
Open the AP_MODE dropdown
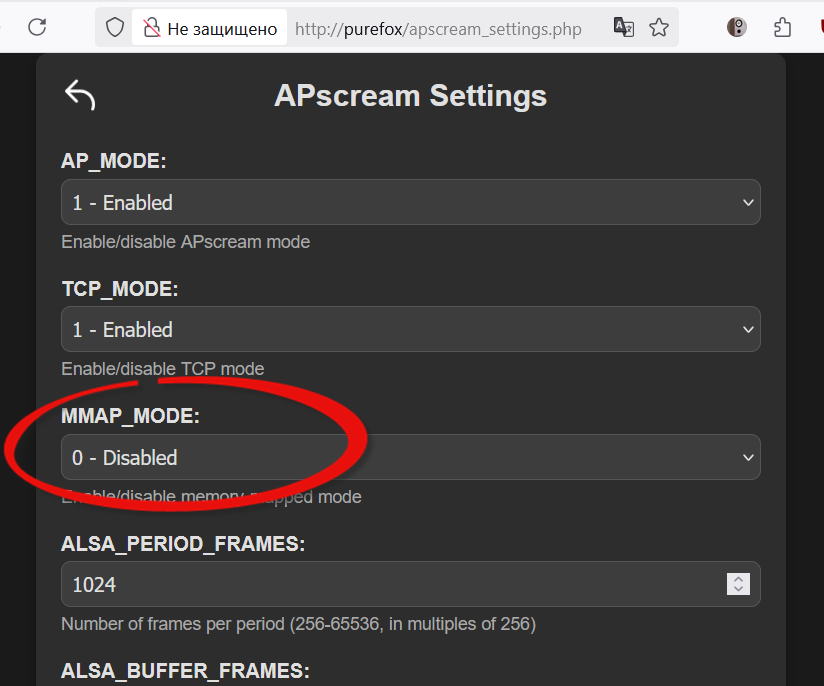click(x=410, y=202)
